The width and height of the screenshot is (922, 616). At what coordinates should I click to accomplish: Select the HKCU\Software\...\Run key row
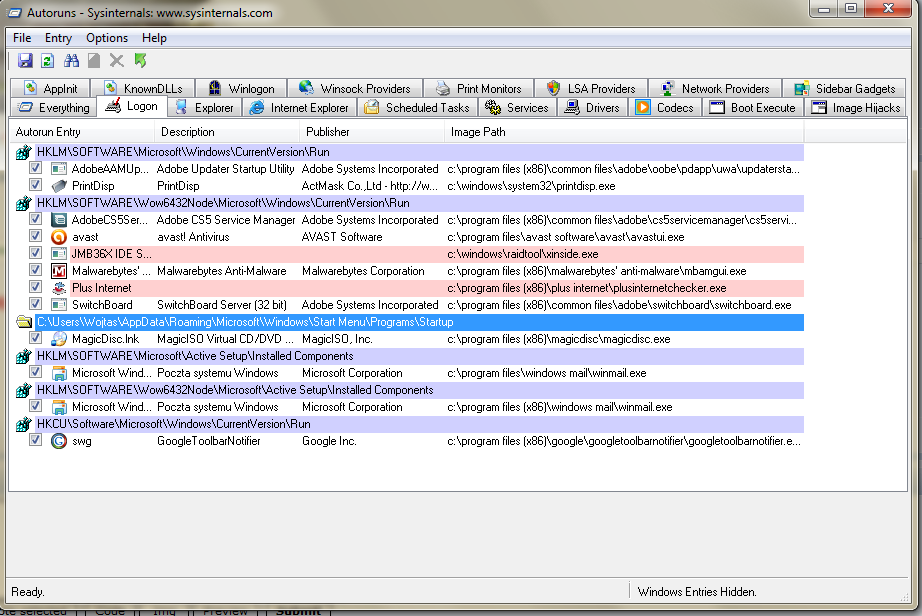point(419,424)
